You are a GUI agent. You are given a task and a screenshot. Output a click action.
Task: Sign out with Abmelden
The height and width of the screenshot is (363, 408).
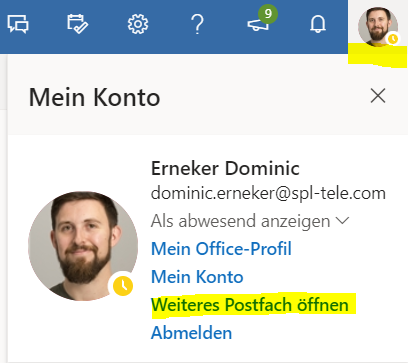[x=191, y=333]
